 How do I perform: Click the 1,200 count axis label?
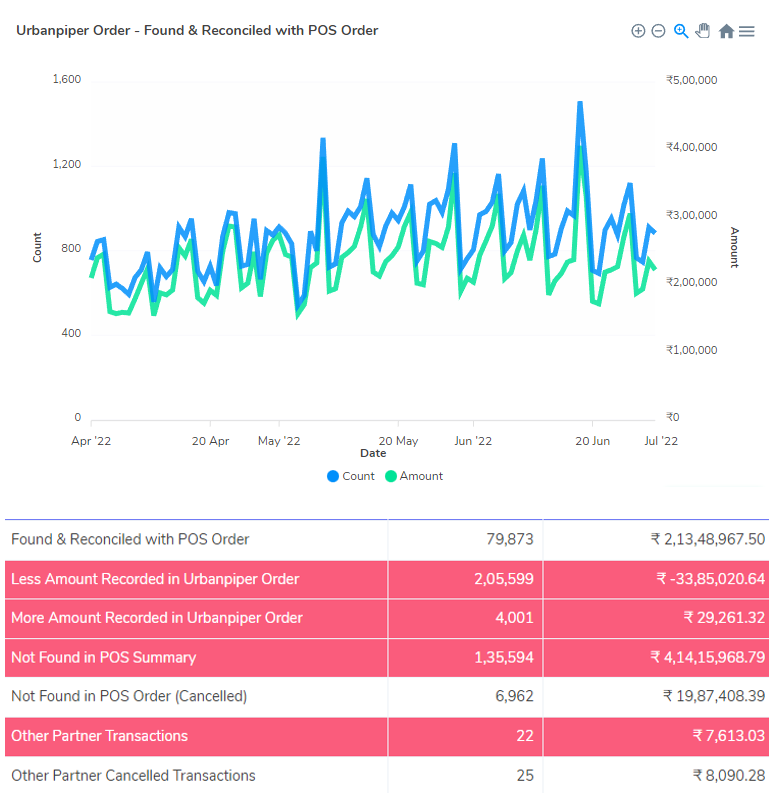click(x=67, y=164)
